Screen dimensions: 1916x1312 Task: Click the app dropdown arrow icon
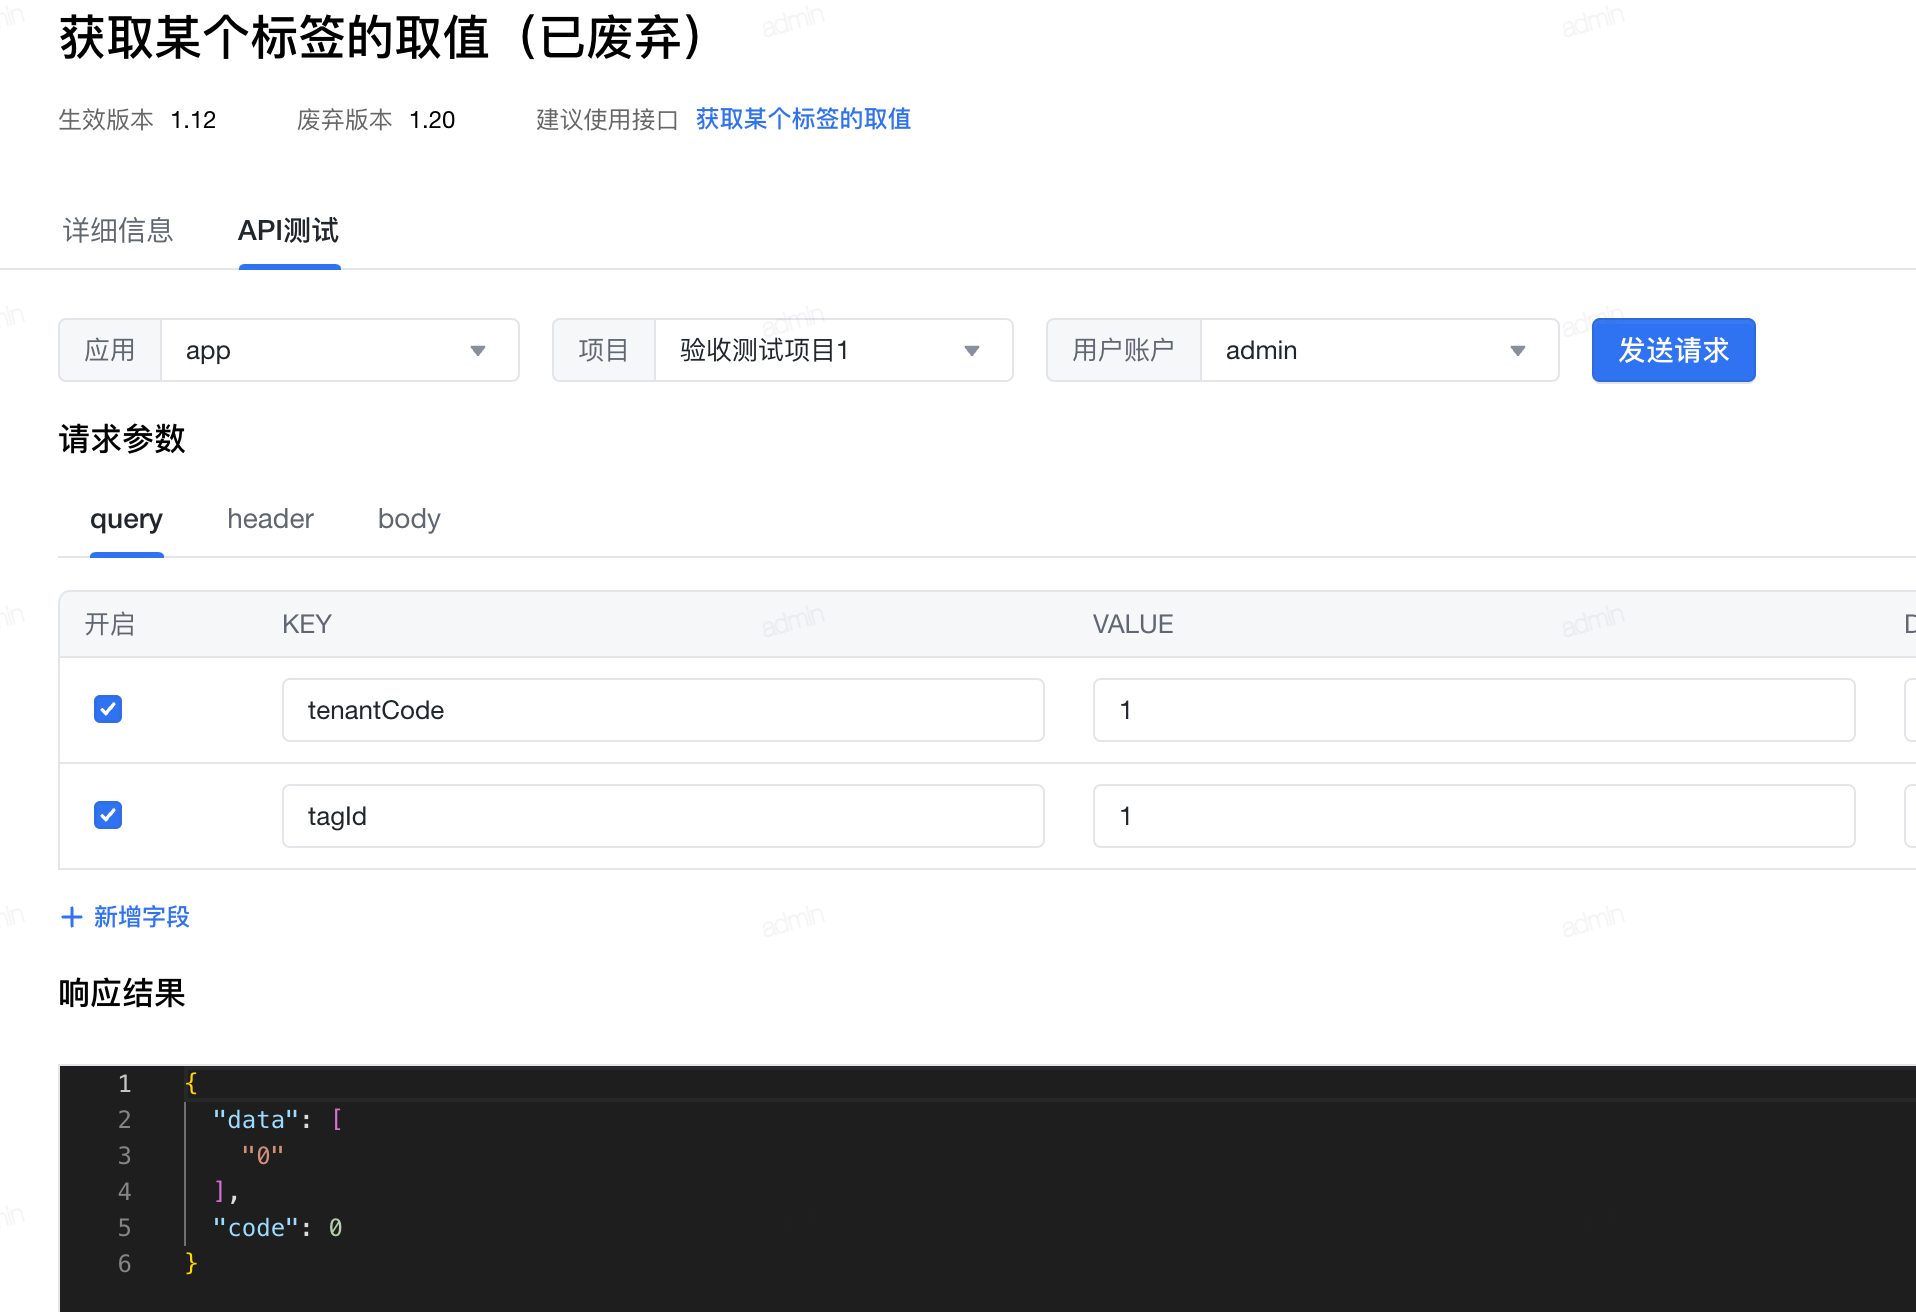478,351
